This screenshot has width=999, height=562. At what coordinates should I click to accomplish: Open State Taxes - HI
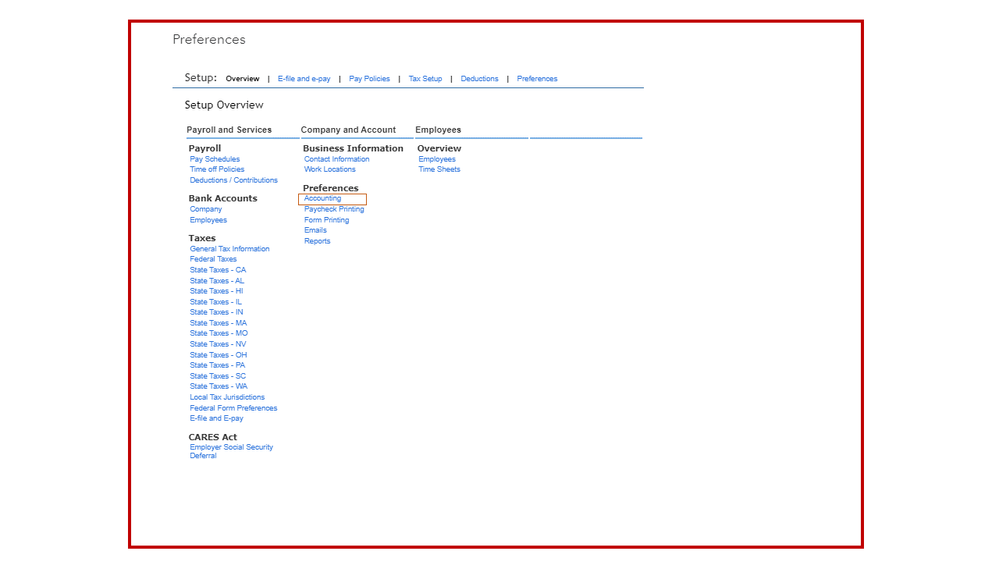pos(216,291)
